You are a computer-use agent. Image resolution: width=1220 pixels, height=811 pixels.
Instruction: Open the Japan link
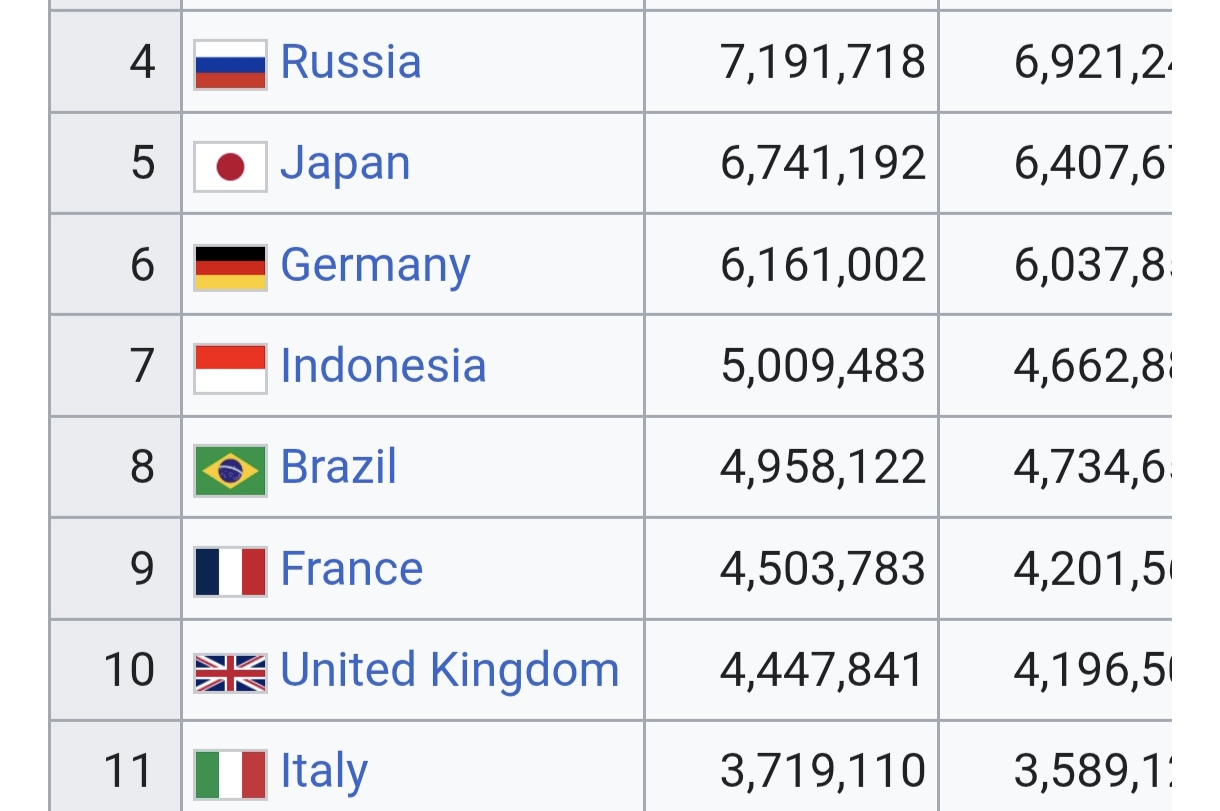pos(345,165)
